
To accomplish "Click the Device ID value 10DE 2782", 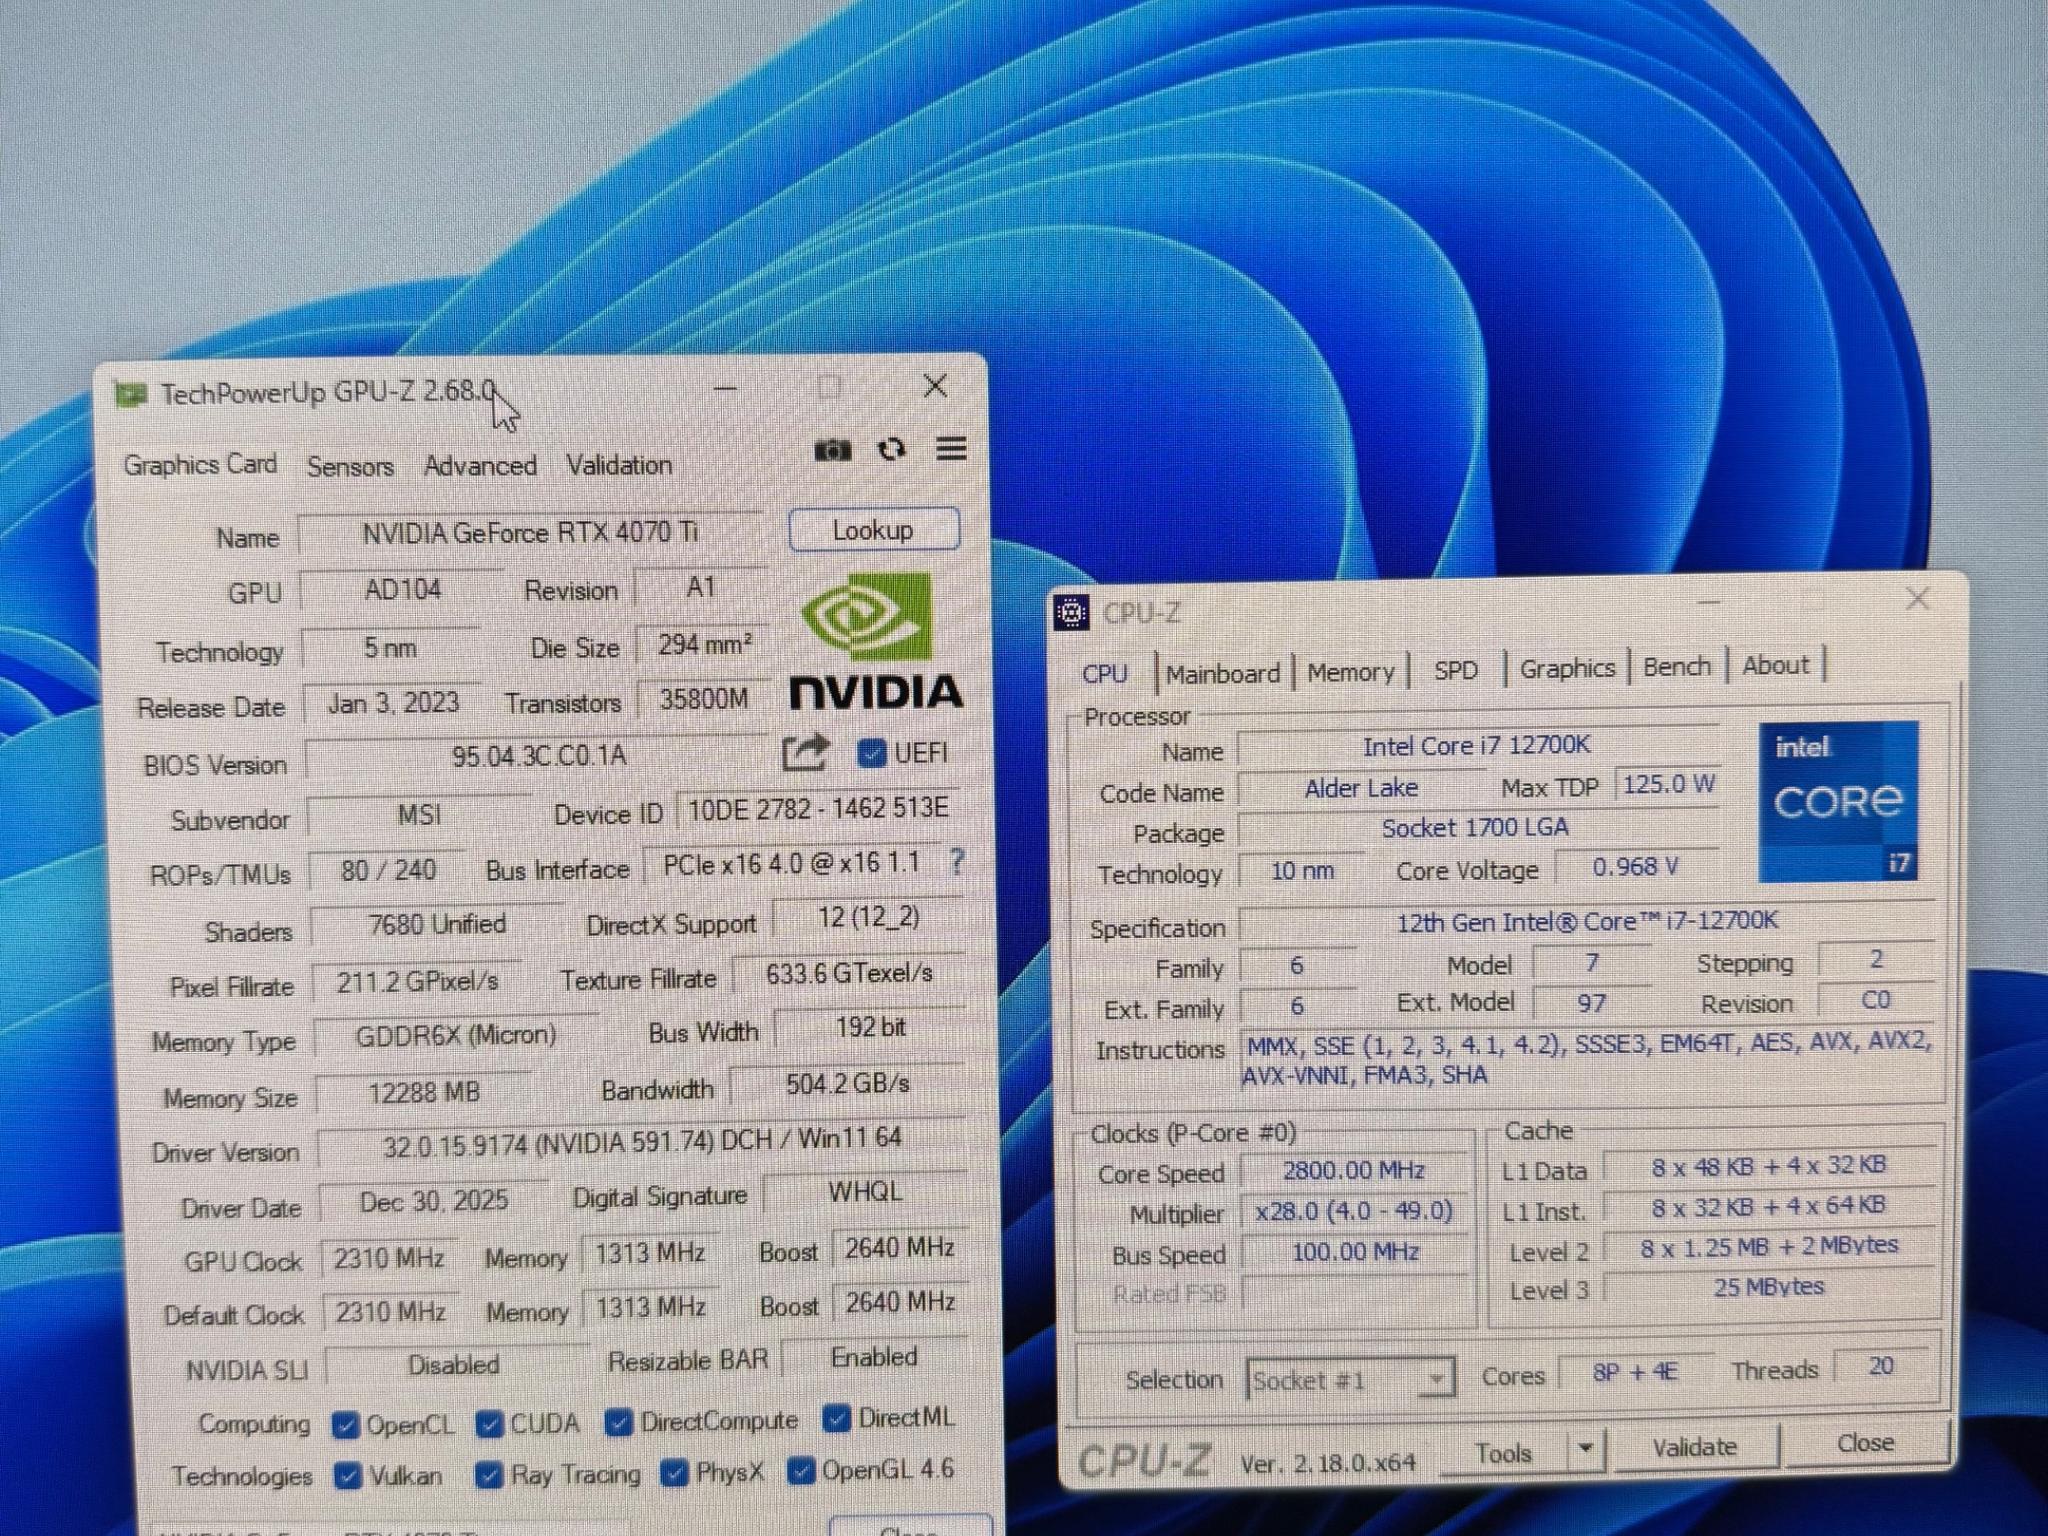I will [818, 808].
